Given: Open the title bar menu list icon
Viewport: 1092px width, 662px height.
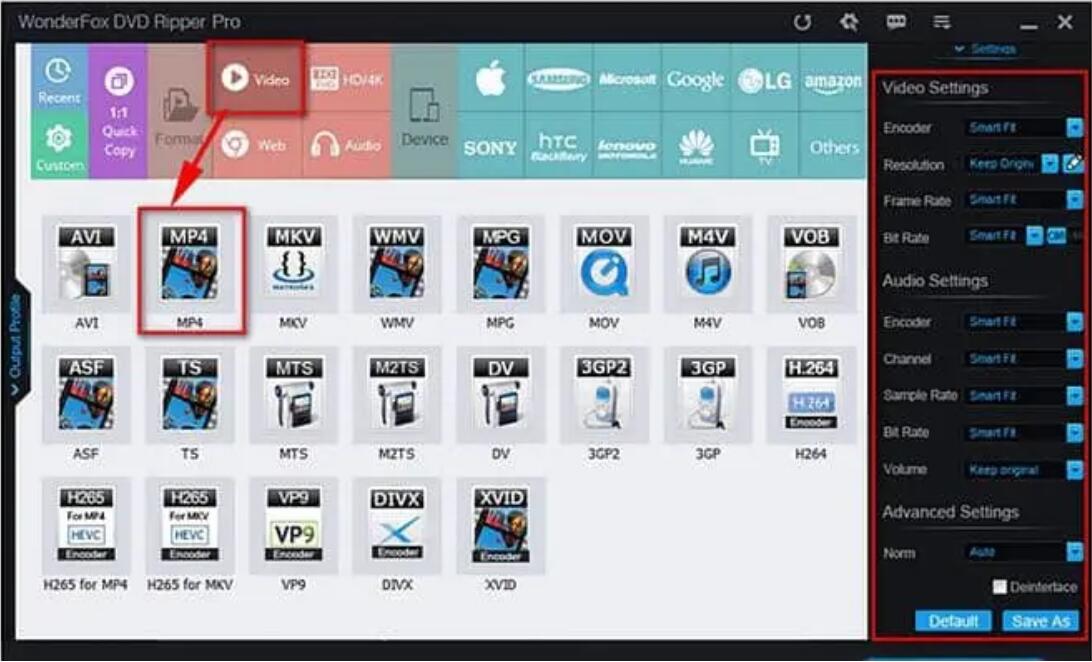Looking at the screenshot, I should [x=942, y=22].
